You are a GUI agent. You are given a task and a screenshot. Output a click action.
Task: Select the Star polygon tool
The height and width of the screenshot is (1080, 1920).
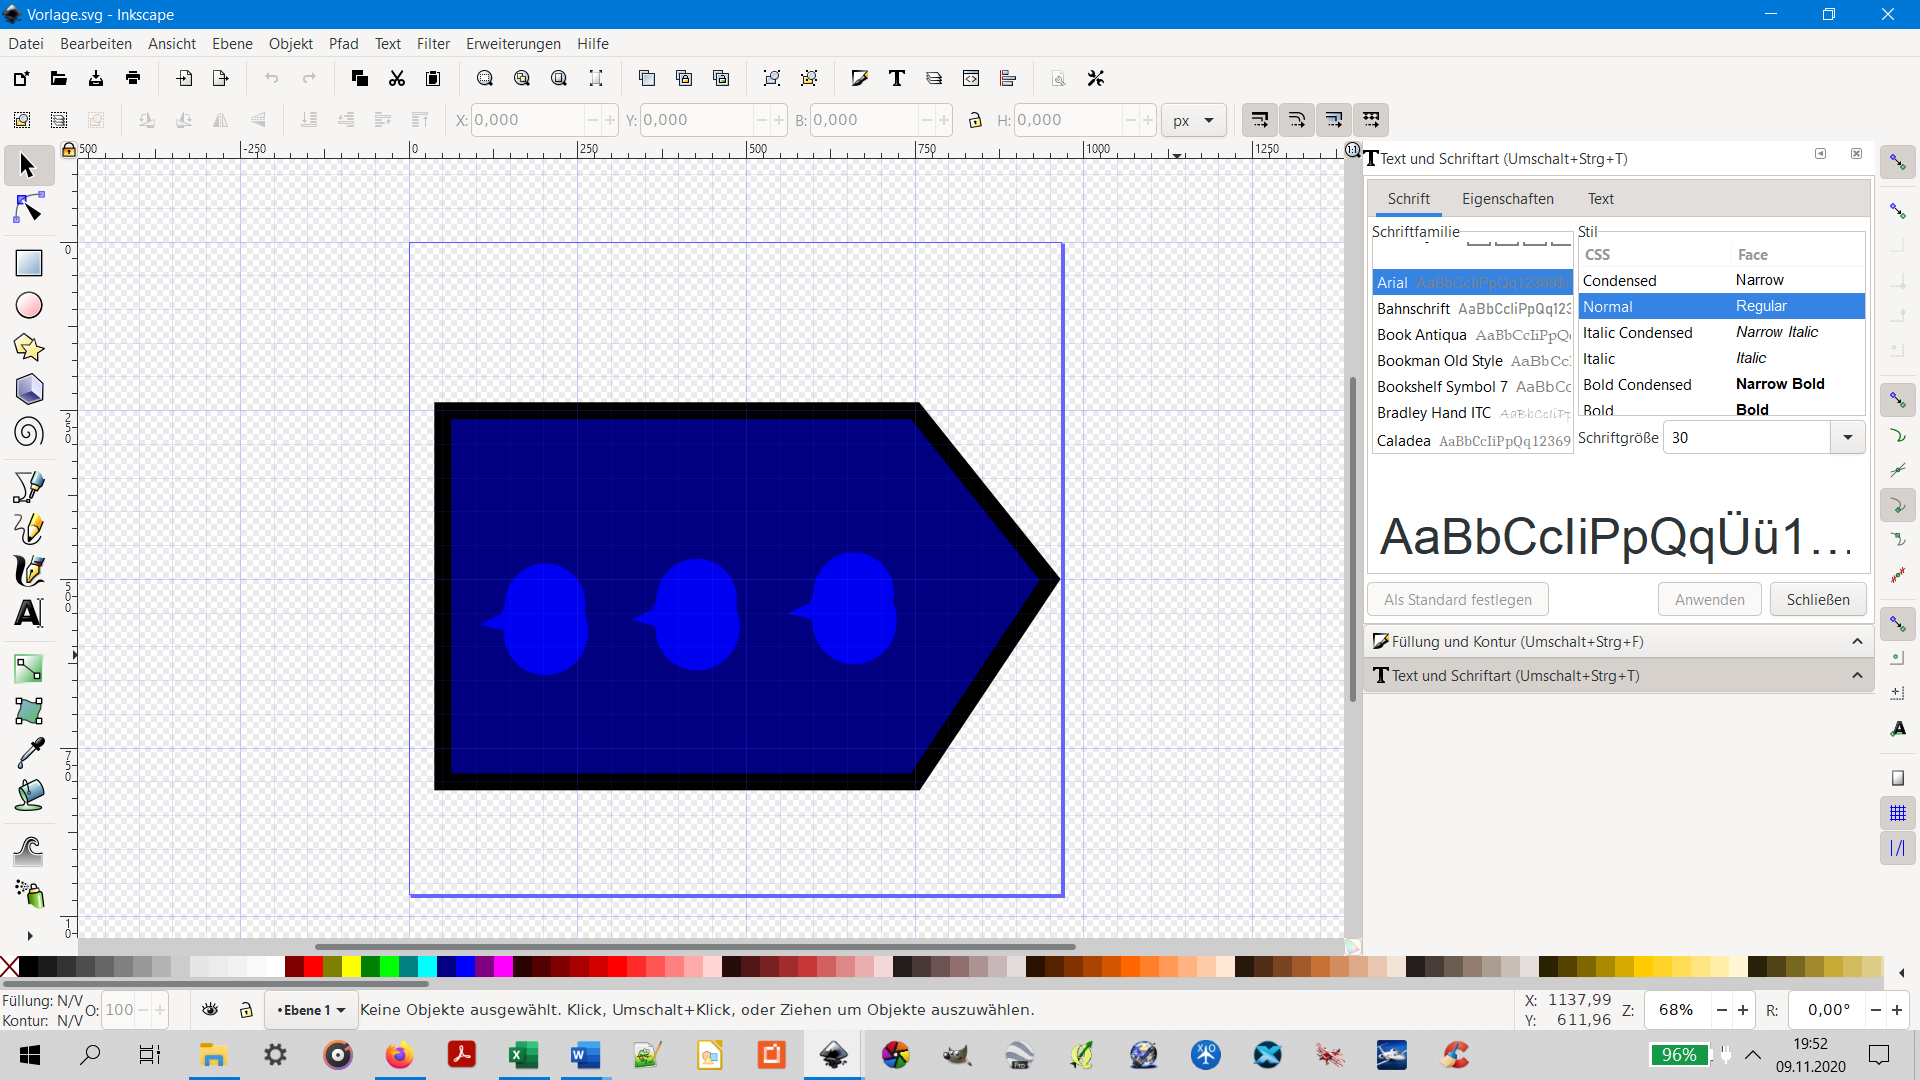(x=28, y=347)
